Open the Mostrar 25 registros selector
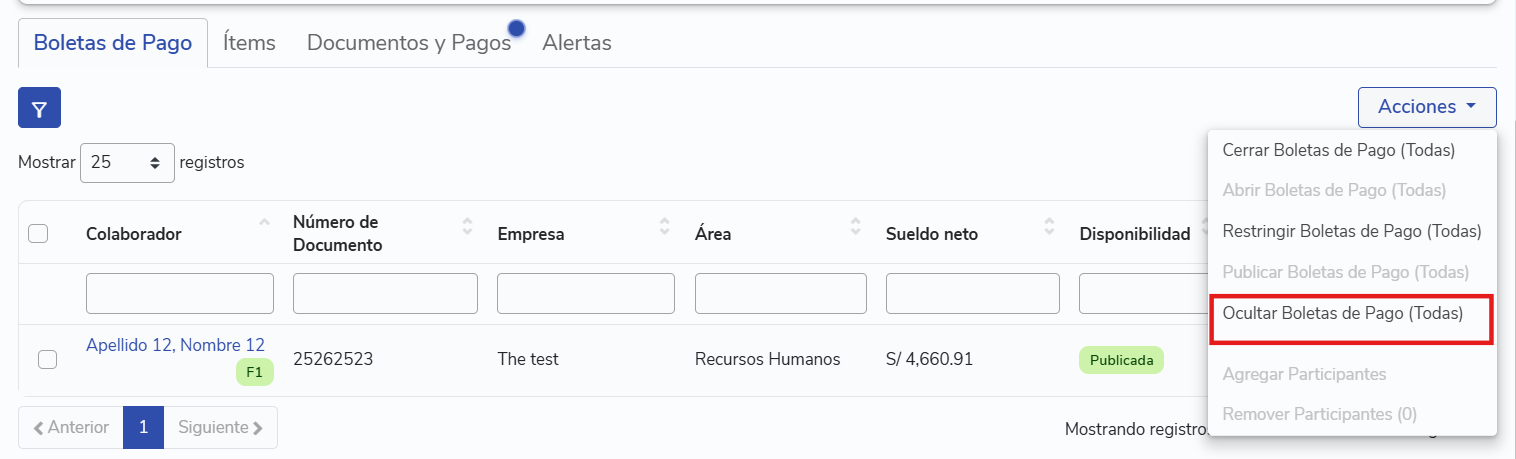The image size is (1516, 459). point(127,162)
